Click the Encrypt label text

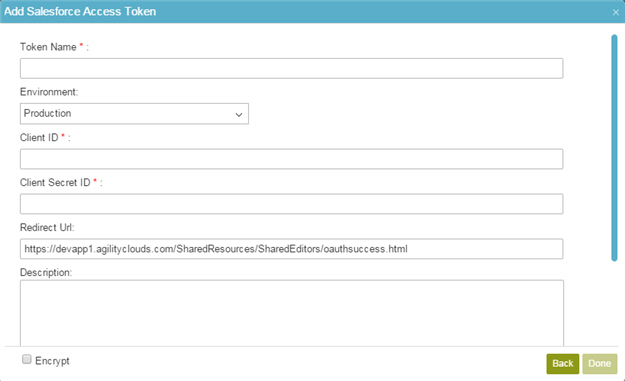tap(52, 361)
